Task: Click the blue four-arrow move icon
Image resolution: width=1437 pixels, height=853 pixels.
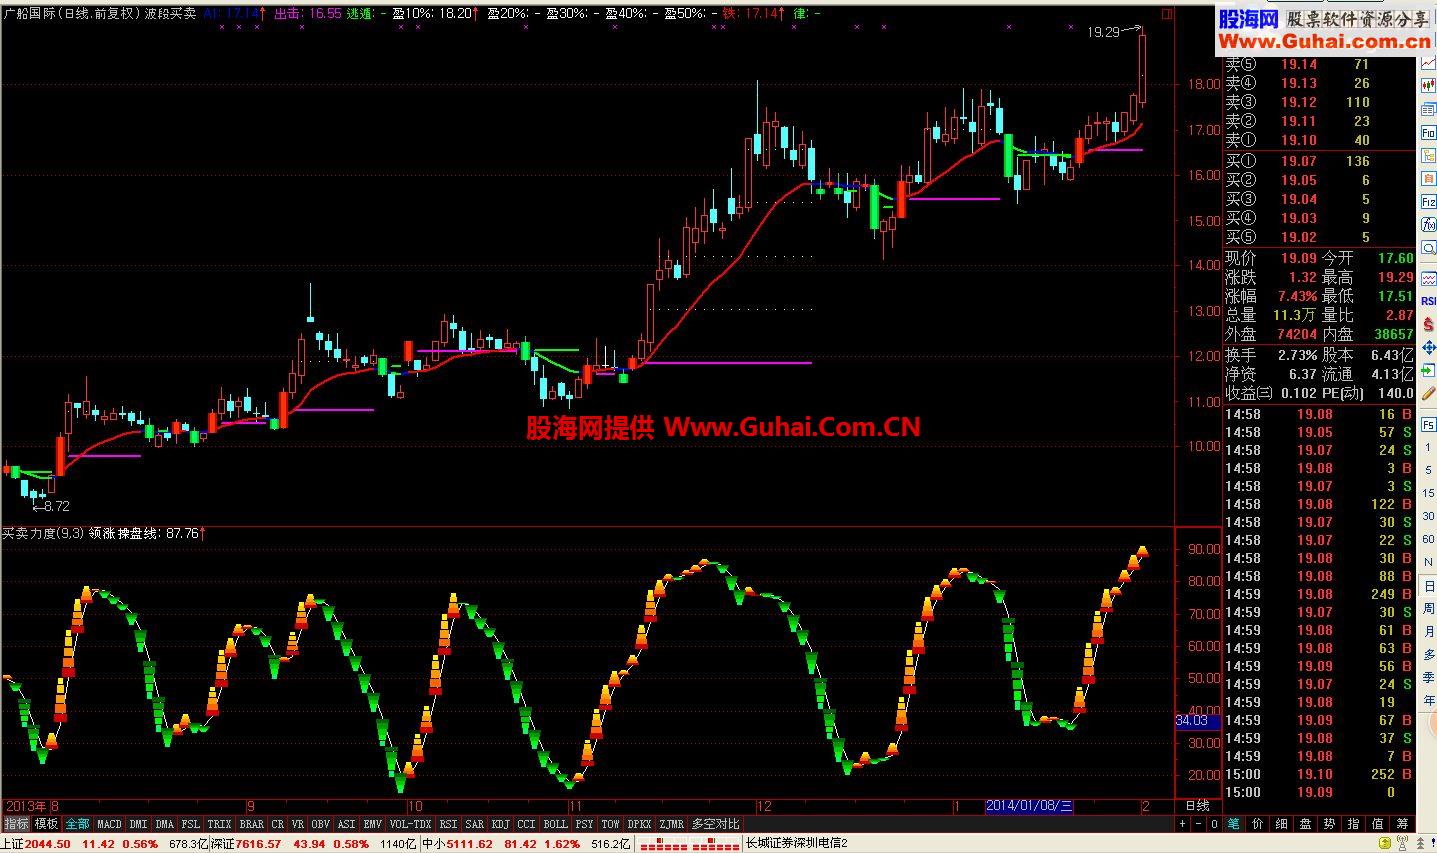Action: coord(1428,348)
